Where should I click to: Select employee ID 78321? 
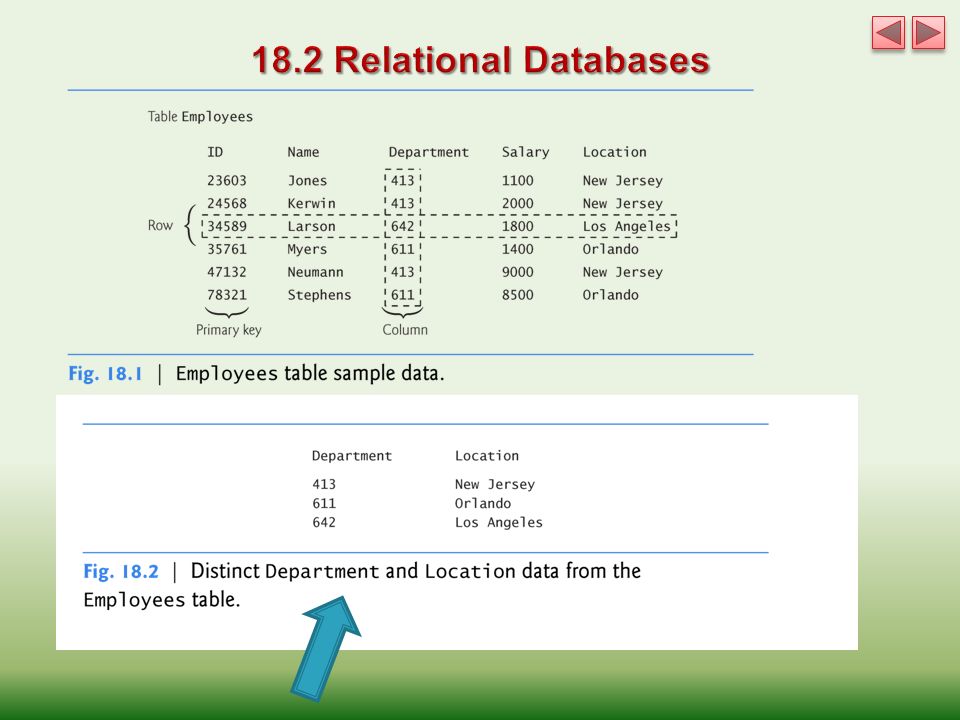tap(227, 295)
